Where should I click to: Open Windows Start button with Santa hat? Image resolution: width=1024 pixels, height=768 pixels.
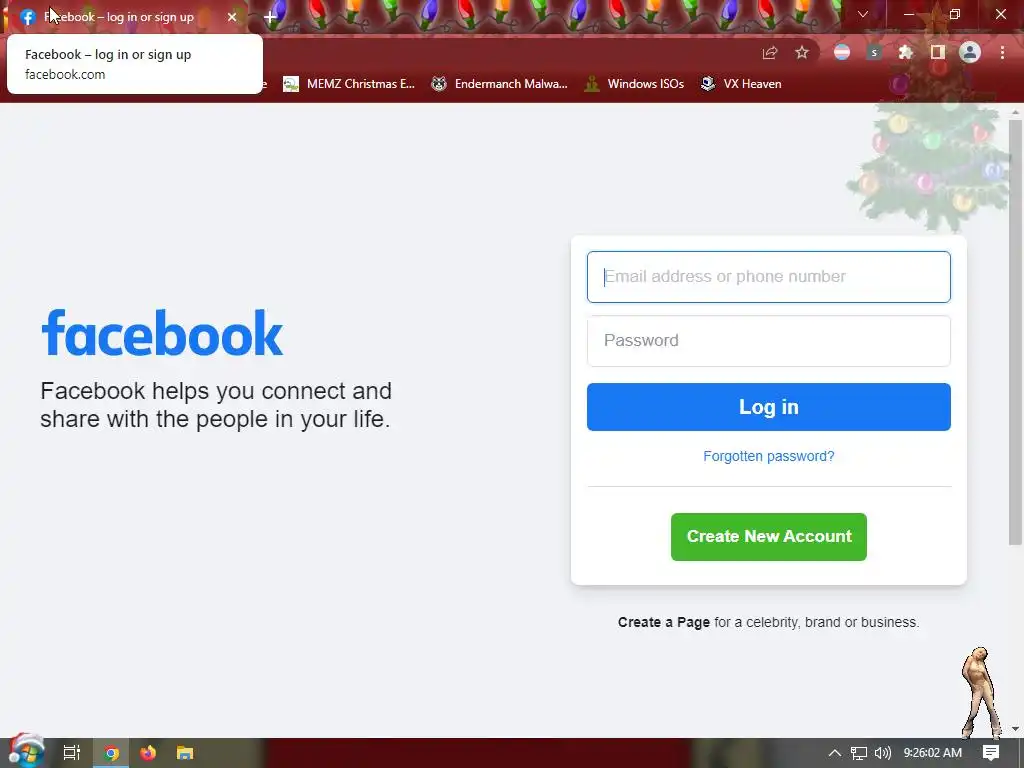click(x=27, y=751)
